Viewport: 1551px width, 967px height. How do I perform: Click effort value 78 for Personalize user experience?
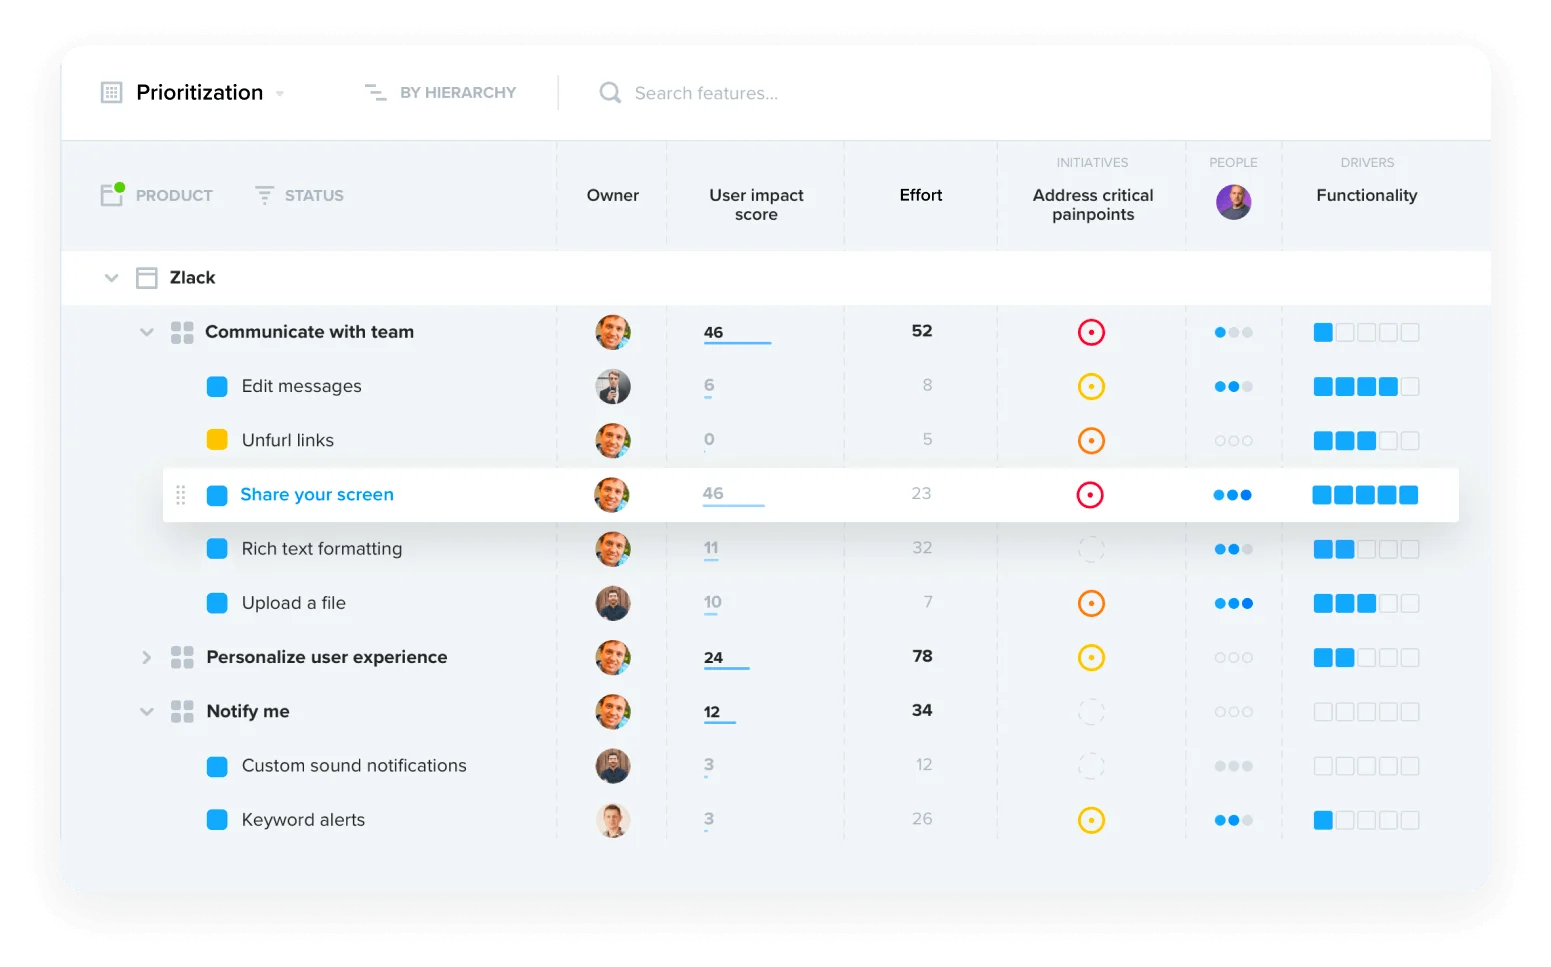tap(922, 656)
